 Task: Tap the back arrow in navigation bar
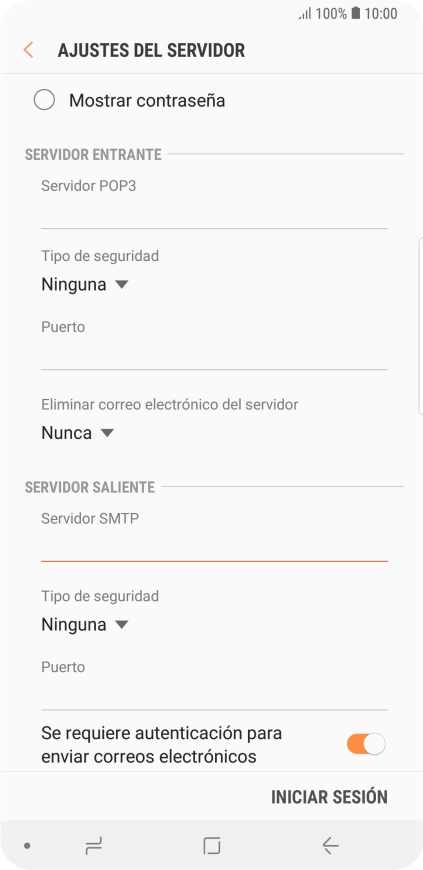(330, 846)
